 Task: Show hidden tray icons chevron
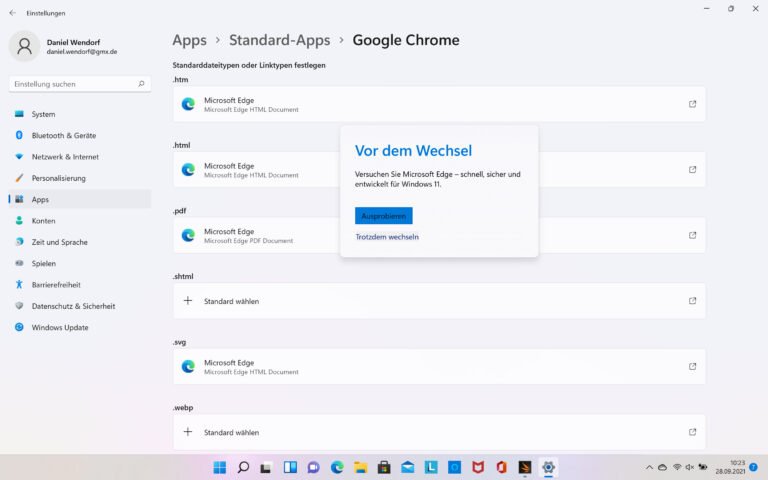coord(649,467)
